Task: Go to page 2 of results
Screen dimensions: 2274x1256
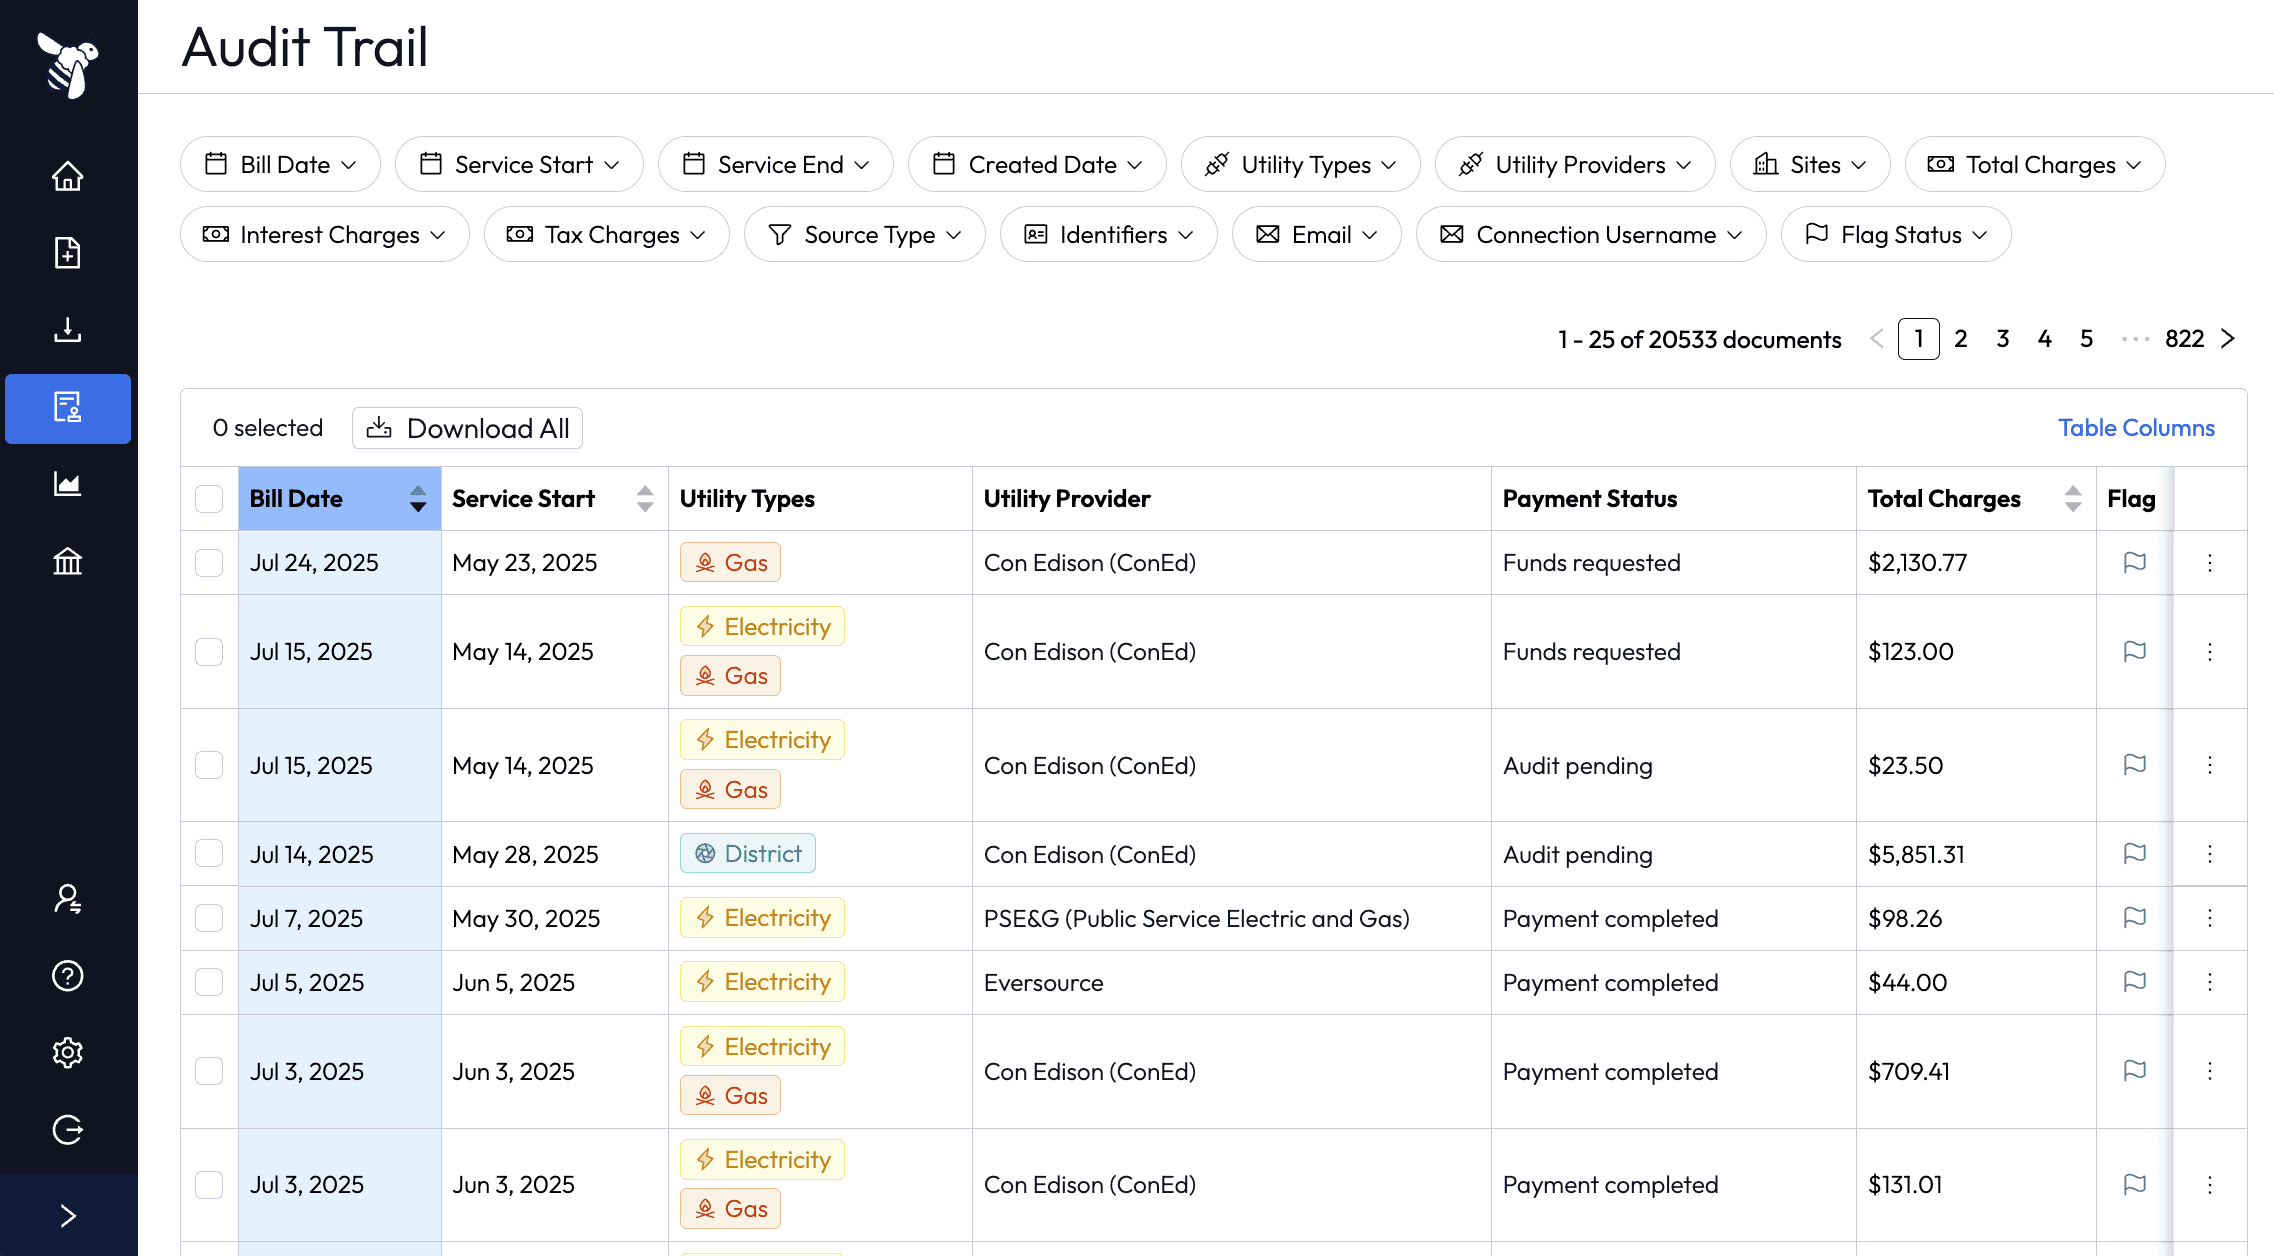Action: click(x=1960, y=339)
